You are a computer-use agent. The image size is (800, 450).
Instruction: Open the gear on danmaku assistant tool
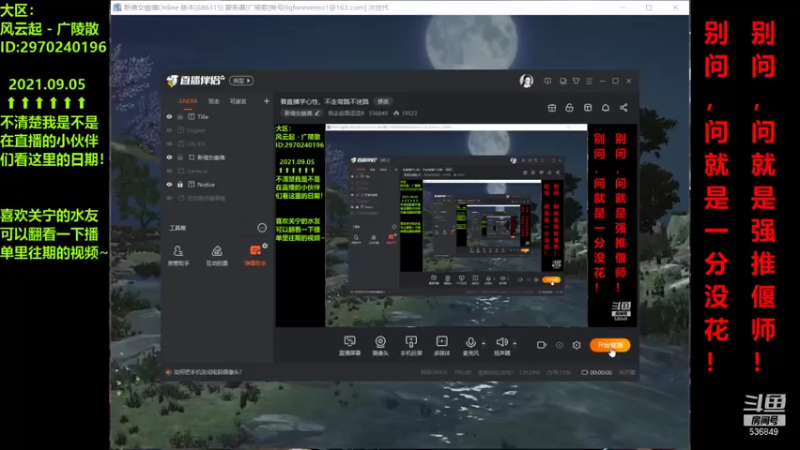tap(265, 246)
